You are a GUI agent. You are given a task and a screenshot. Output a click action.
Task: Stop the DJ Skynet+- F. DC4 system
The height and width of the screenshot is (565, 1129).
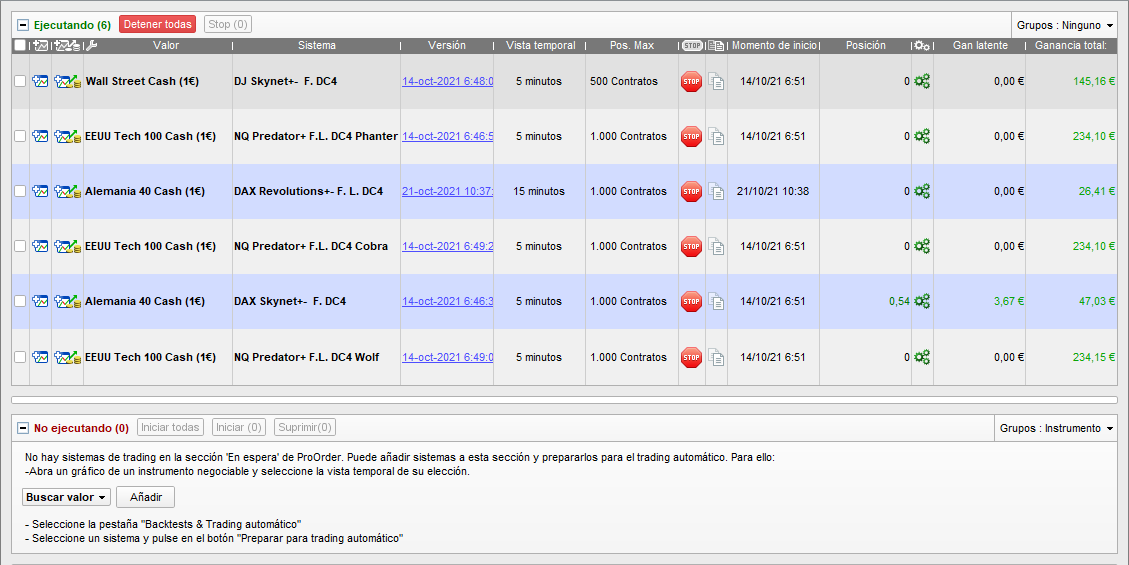coord(691,81)
